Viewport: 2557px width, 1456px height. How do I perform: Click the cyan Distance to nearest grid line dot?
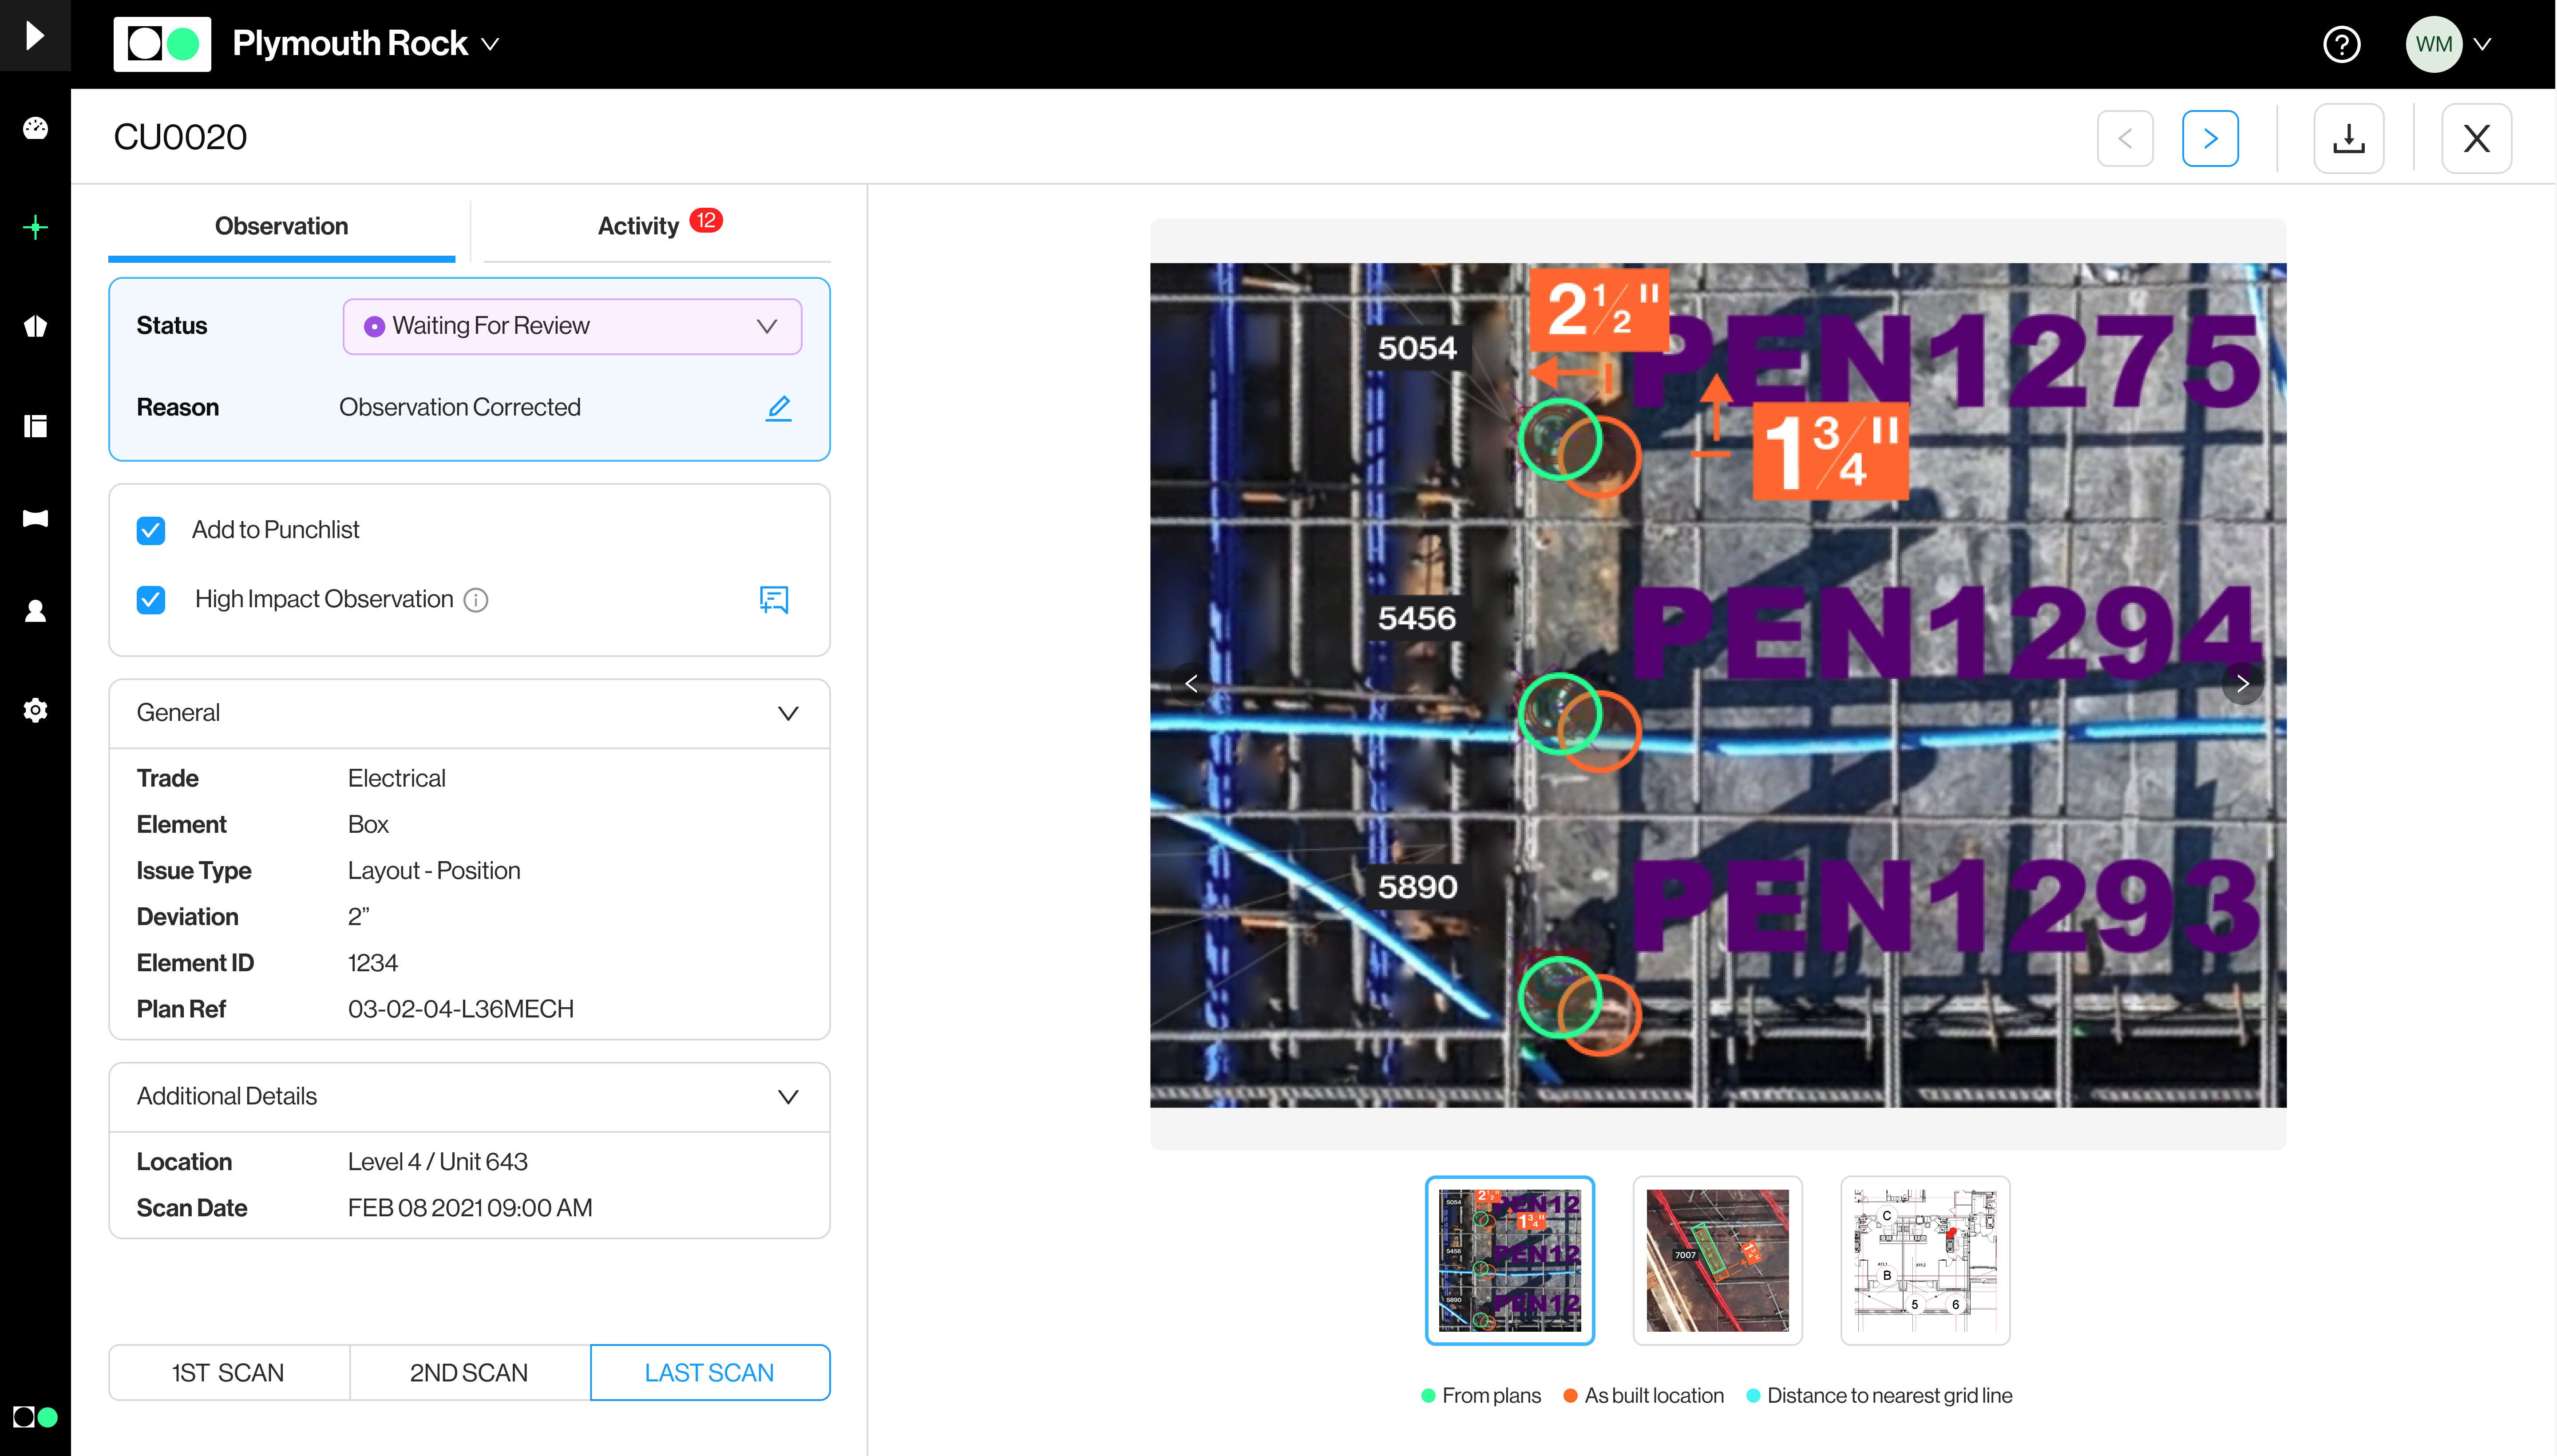1753,1396
